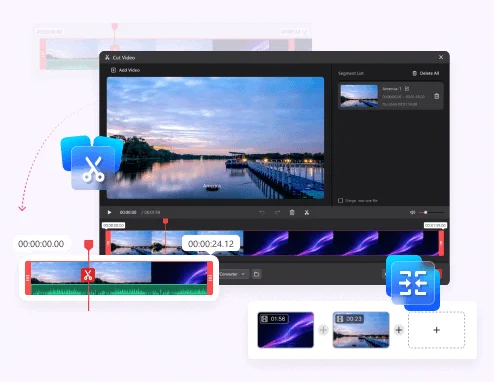Click the Segment List heading
This screenshot has width=494, height=382.
351,73
